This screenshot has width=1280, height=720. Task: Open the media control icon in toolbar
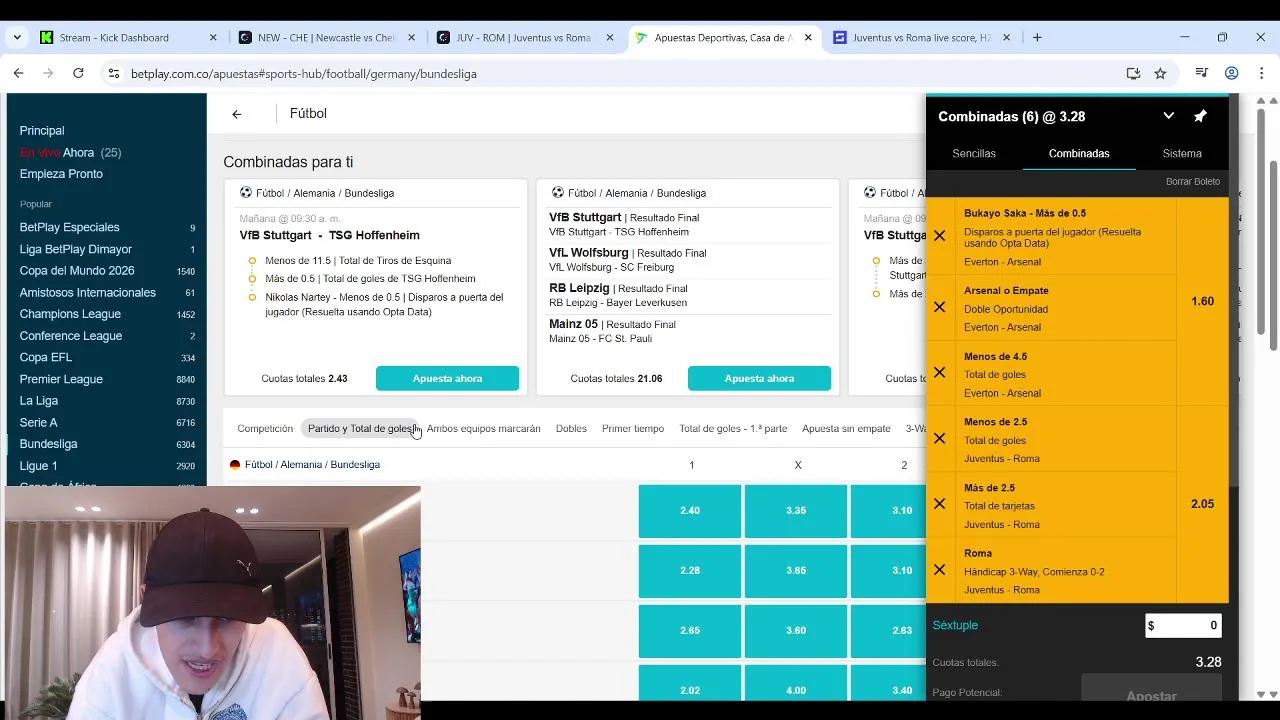tap(1203, 73)
